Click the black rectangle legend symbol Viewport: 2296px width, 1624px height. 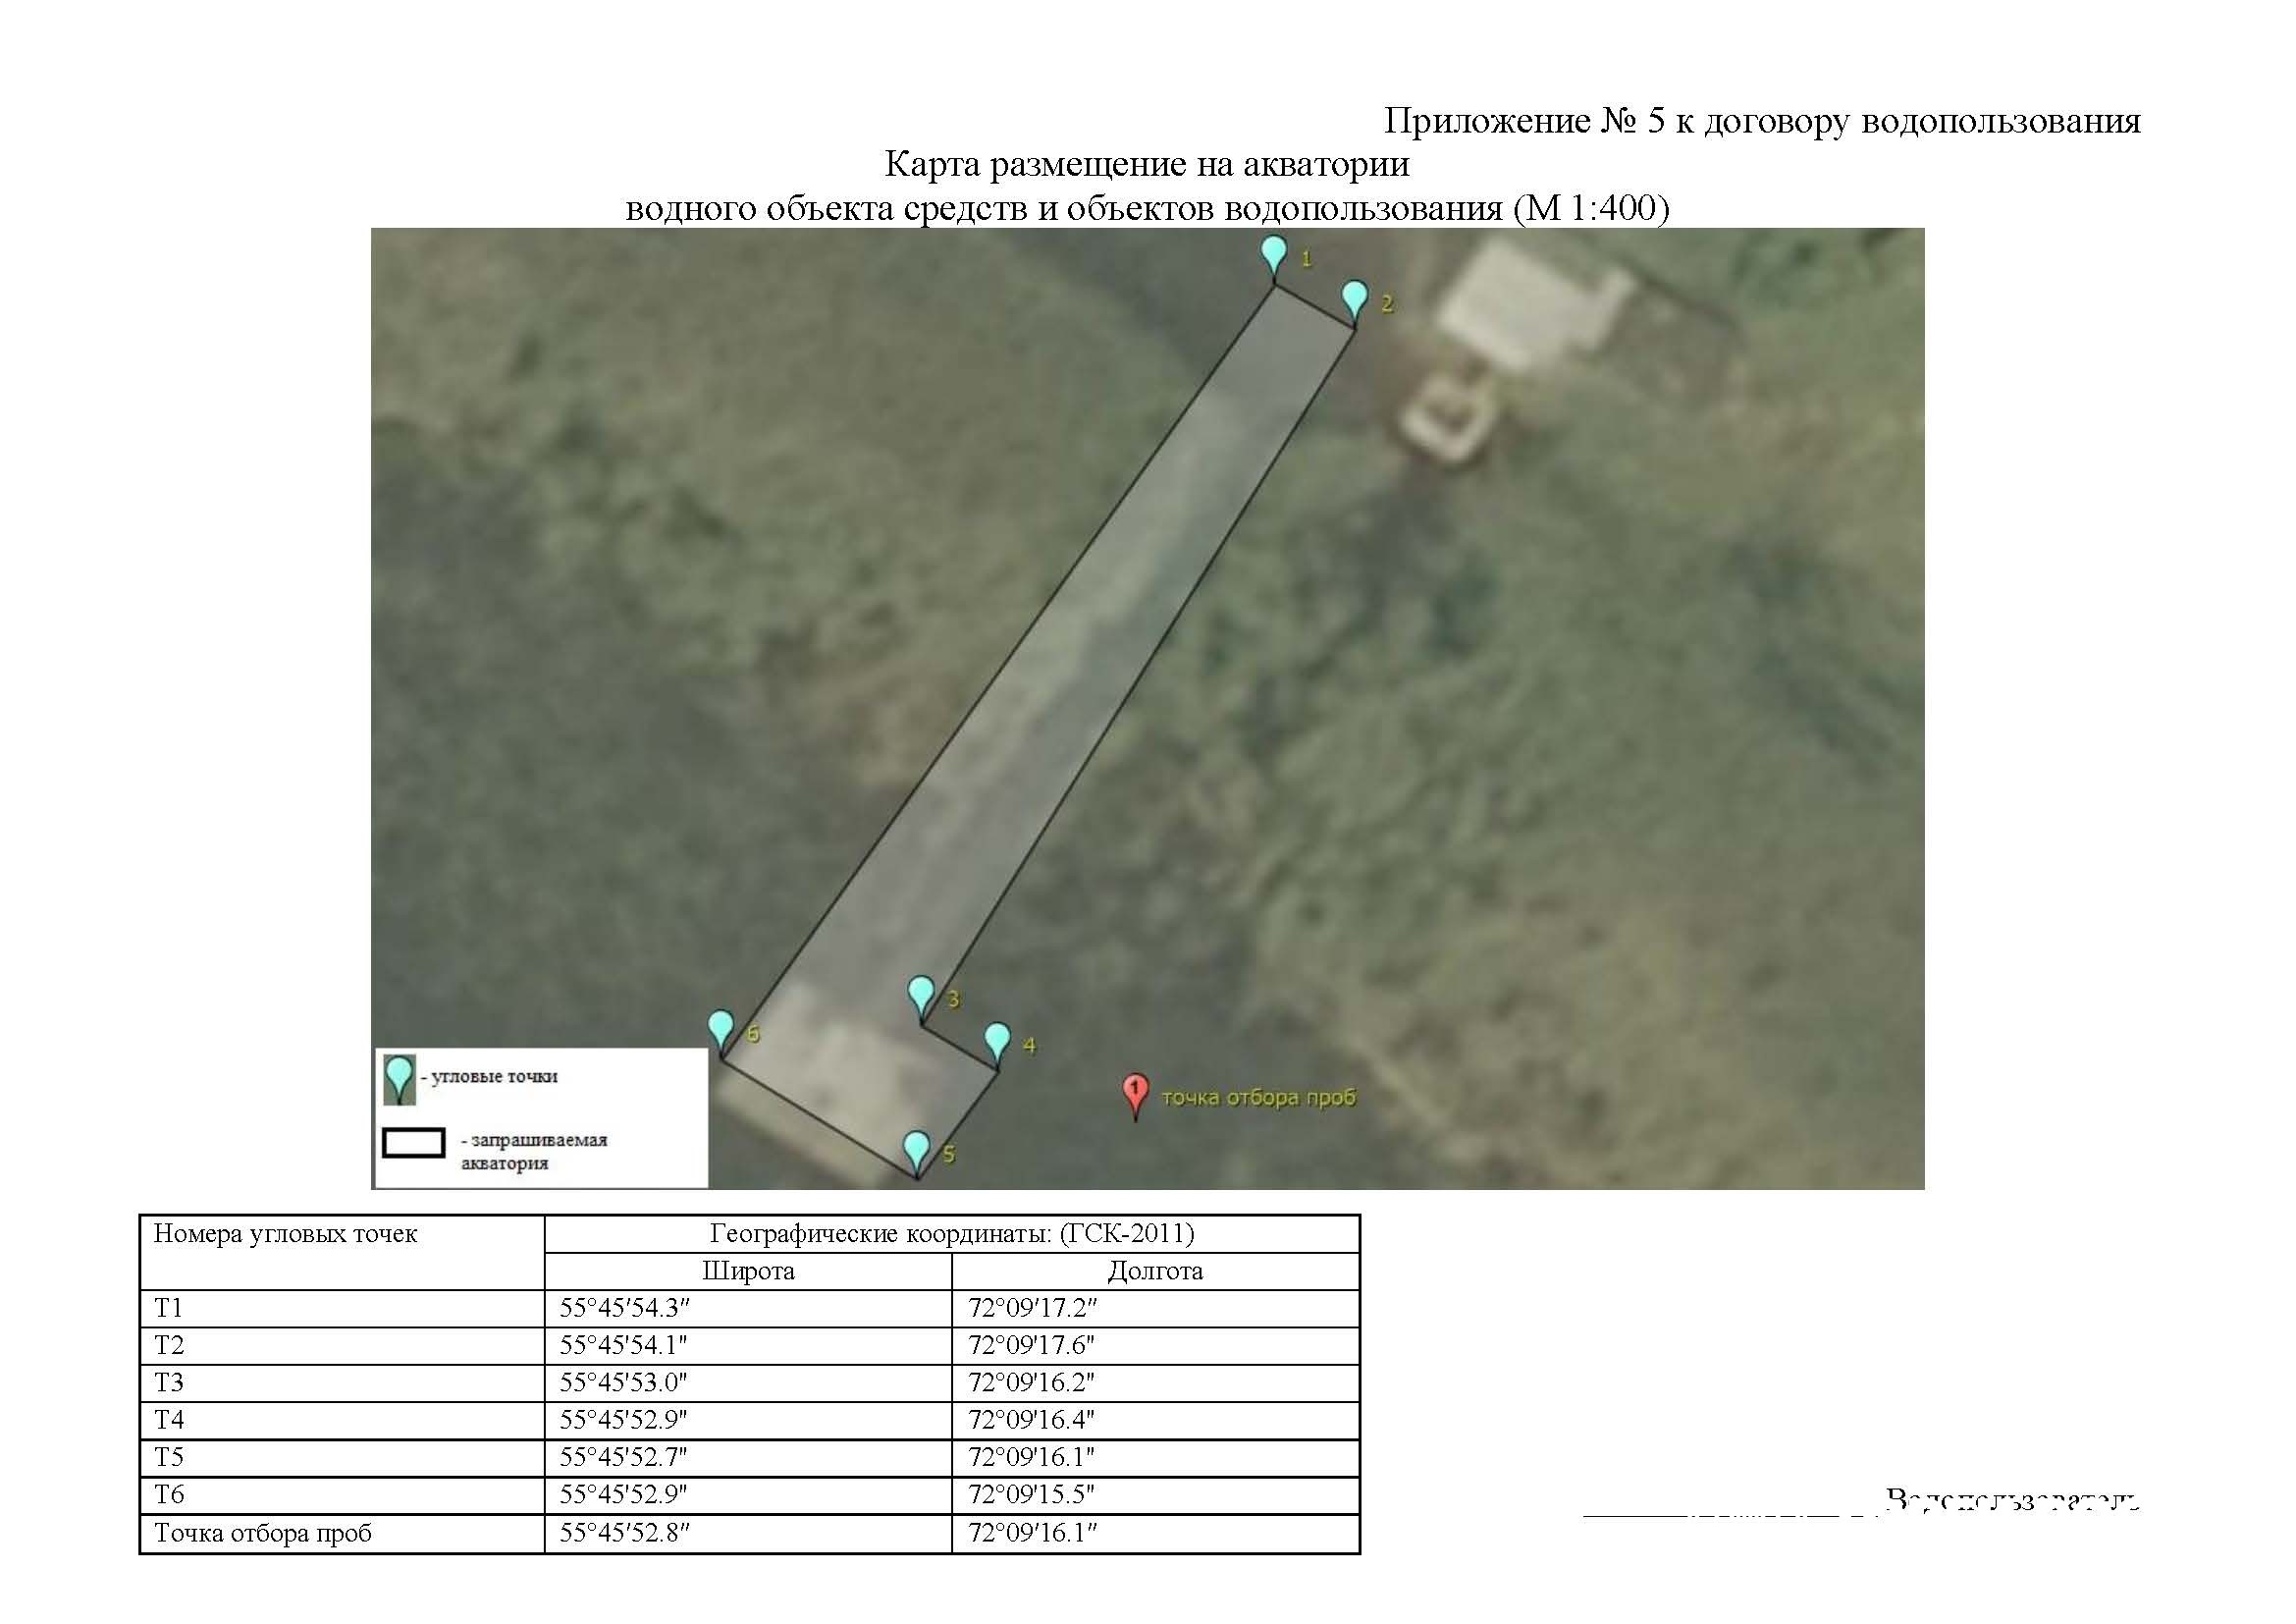coord(413,1142)
